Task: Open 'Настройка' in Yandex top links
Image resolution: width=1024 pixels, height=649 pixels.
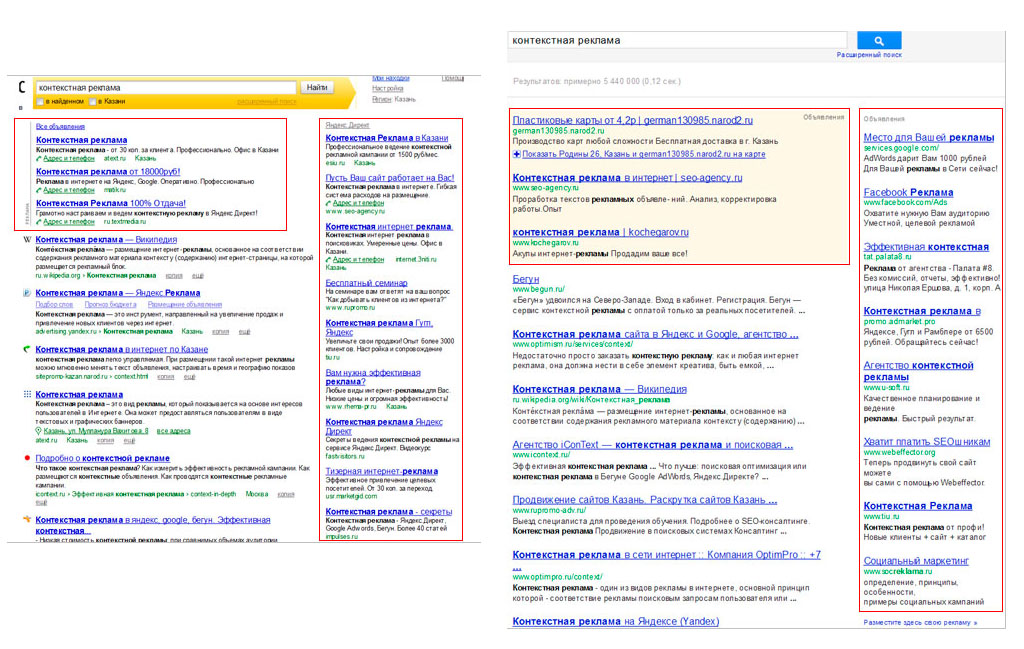Action: (388, 88)
